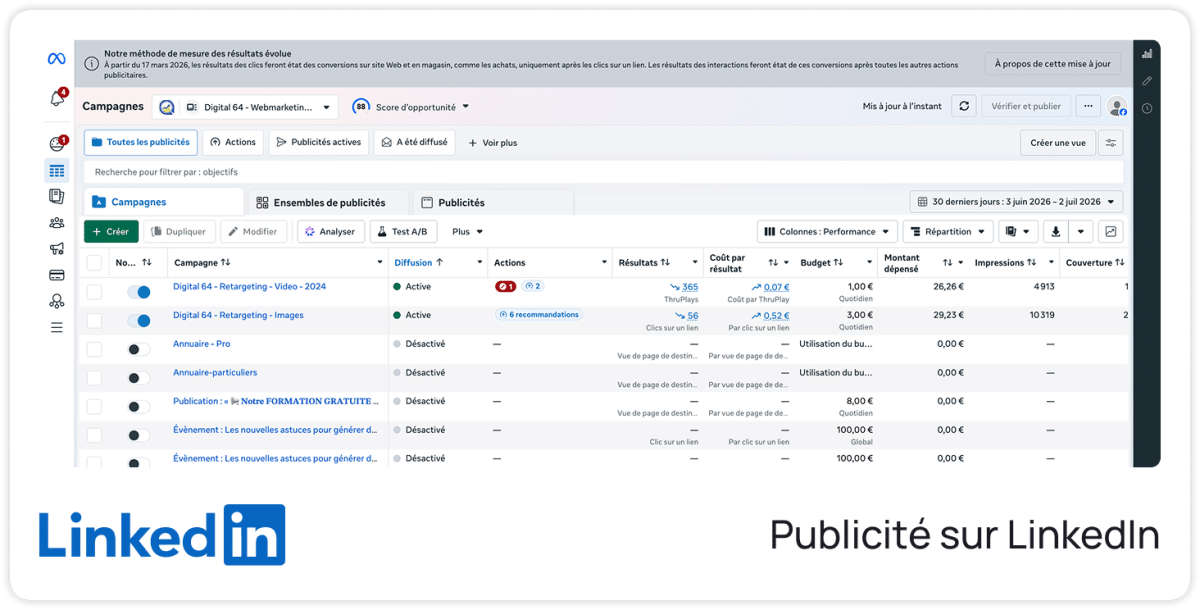Click the bar chart icon in dark panel
Viewport: 1200px width, 610px height.
coord(1147,54)
